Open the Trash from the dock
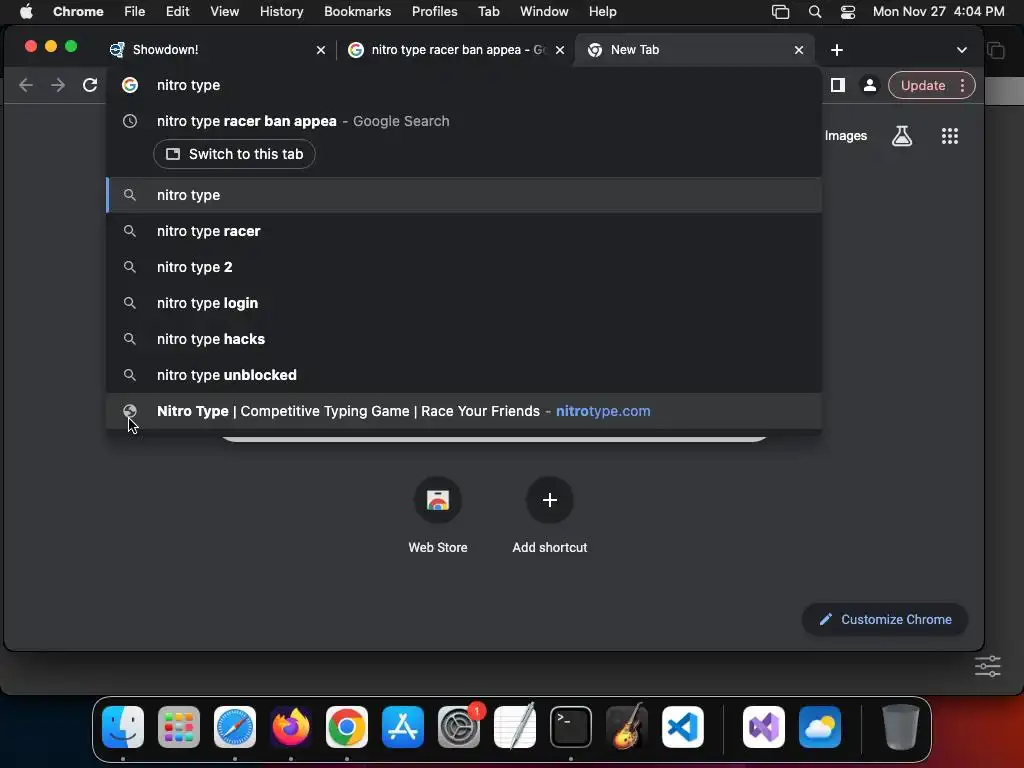 pos(901,727)
